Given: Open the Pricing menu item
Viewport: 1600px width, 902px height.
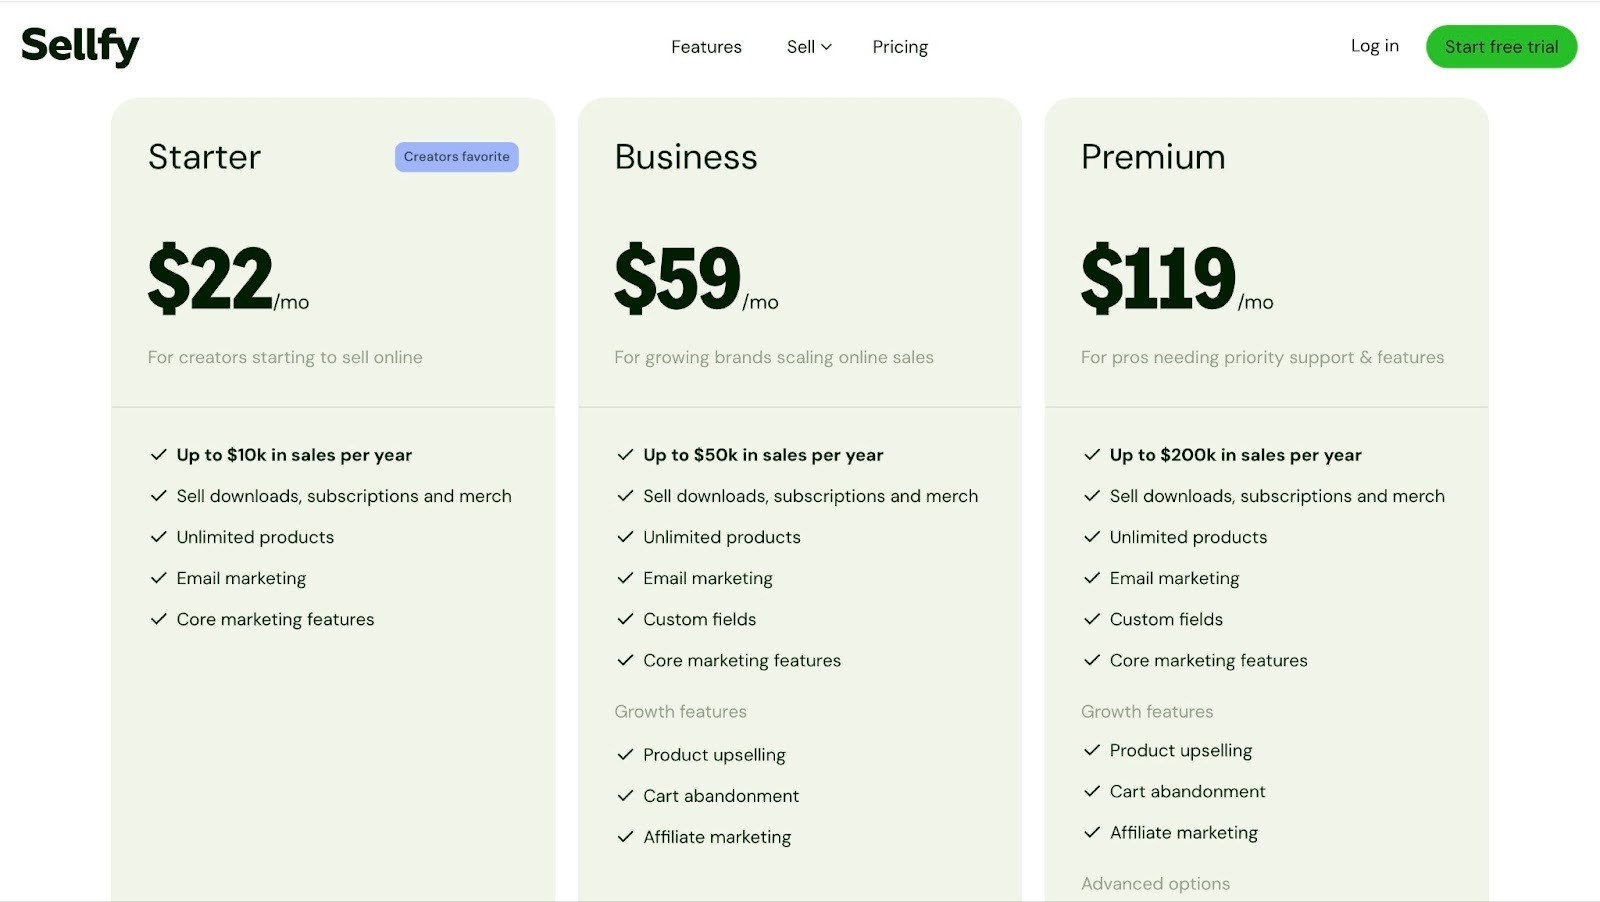Looking at the screenshot, I should coord(899,46).
